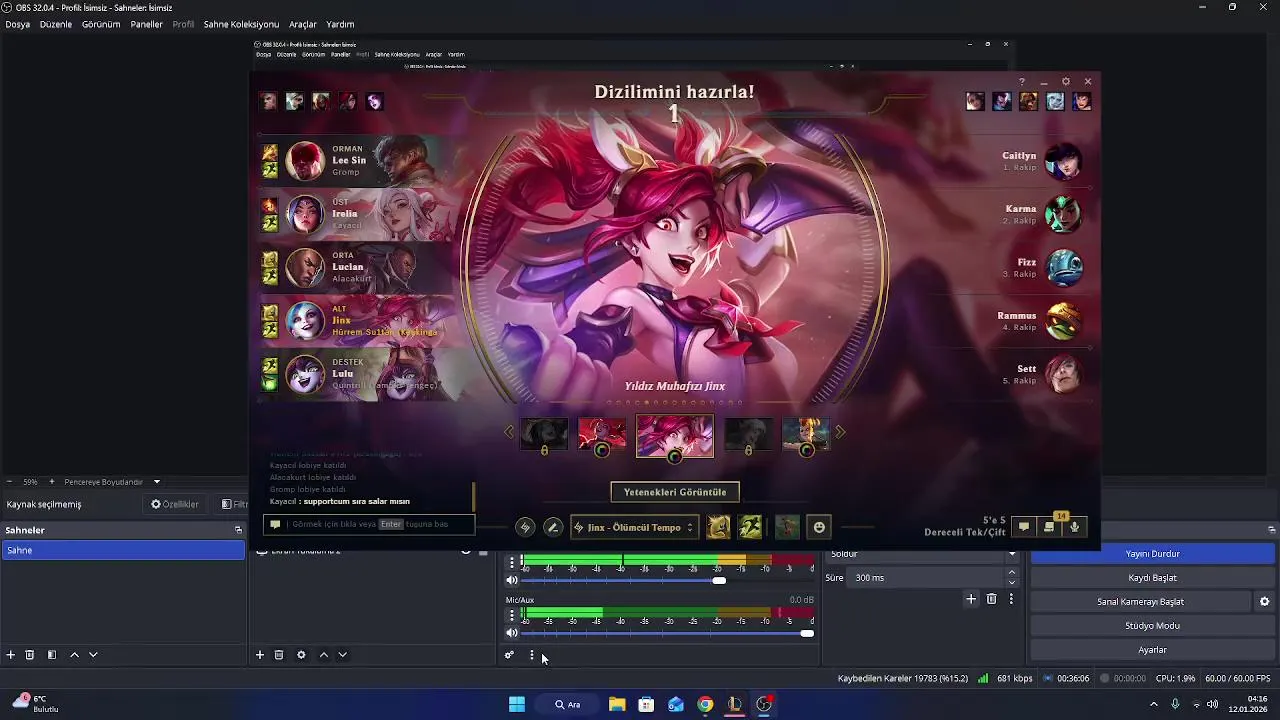Open the Paneller menu

tap(146, 24)
